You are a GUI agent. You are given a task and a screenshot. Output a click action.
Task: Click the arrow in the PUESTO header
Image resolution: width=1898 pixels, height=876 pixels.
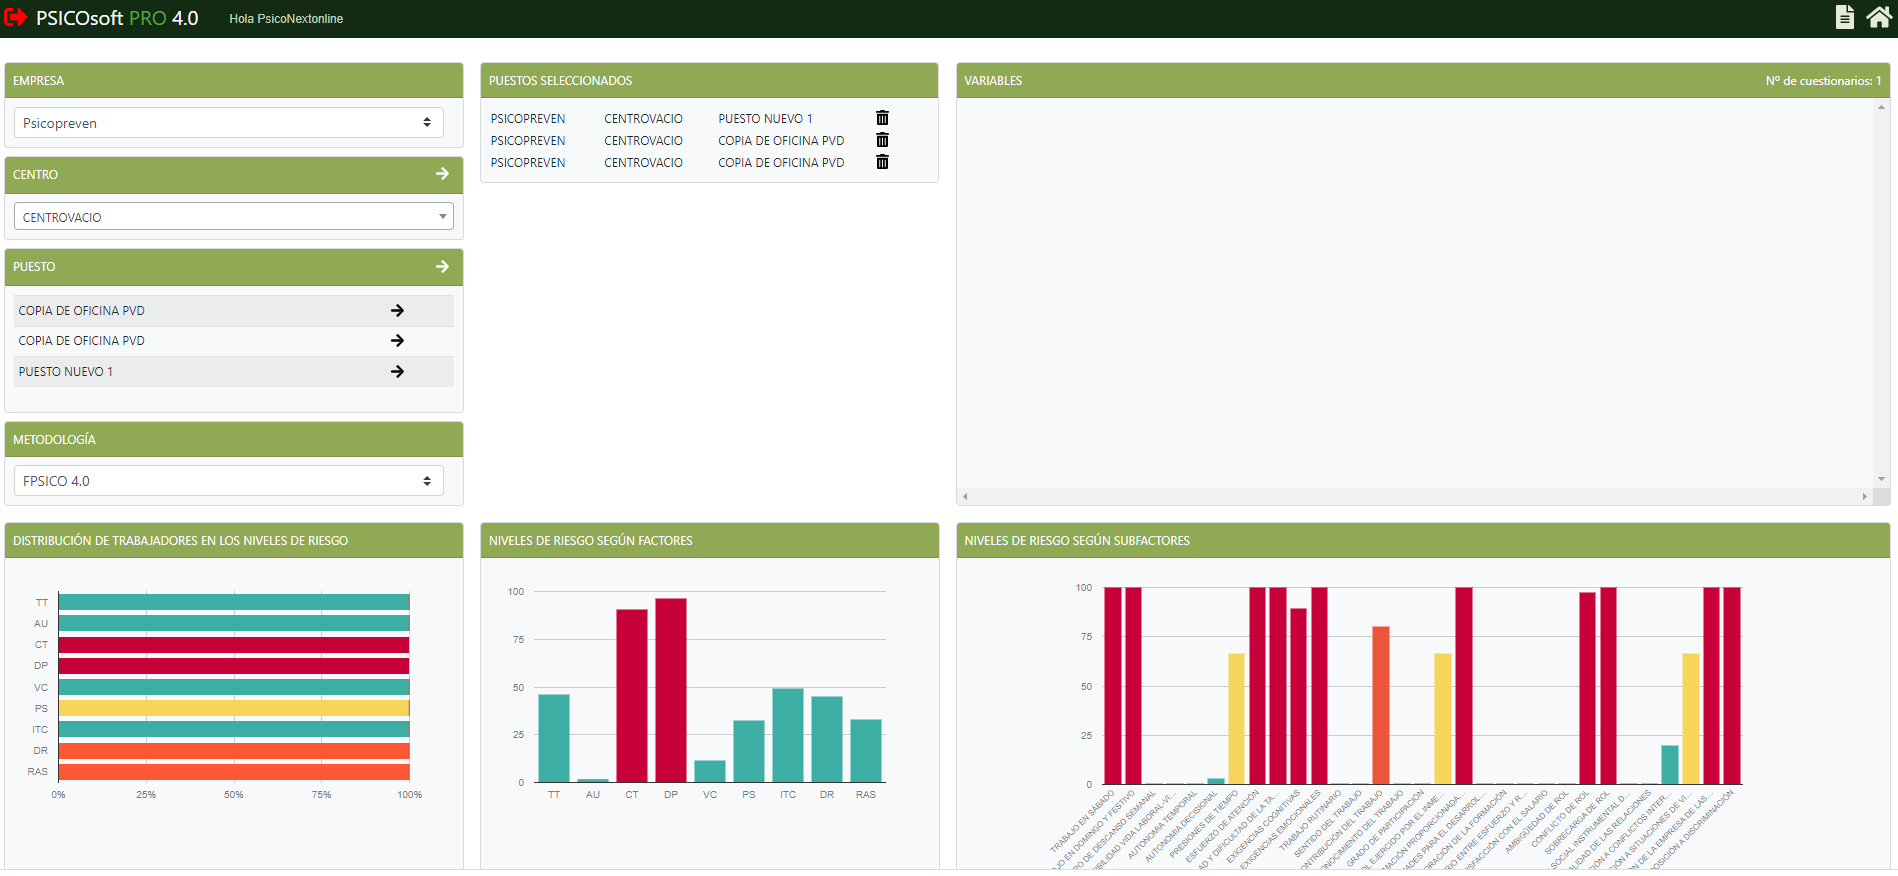(442, 267)
